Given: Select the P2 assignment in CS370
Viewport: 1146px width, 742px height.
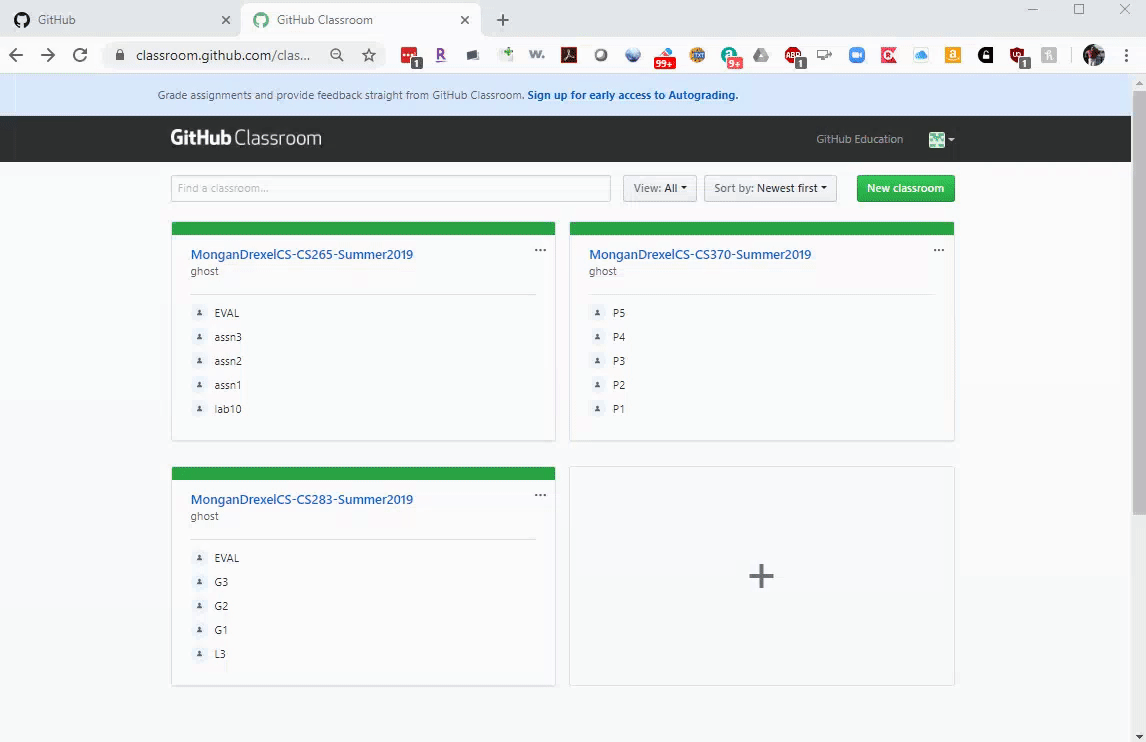Looking at the screenshot, I should (x=619, y=385).
